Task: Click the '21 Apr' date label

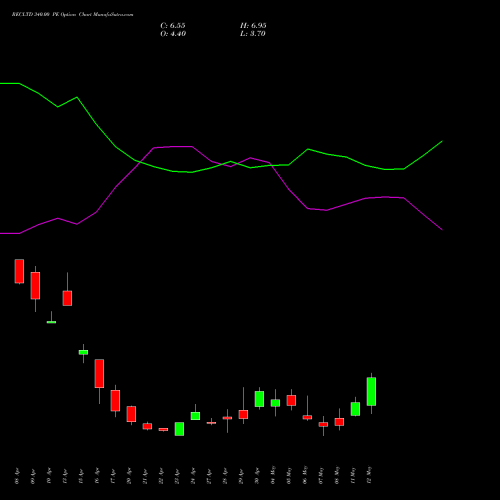Action: tap(145, 476)
